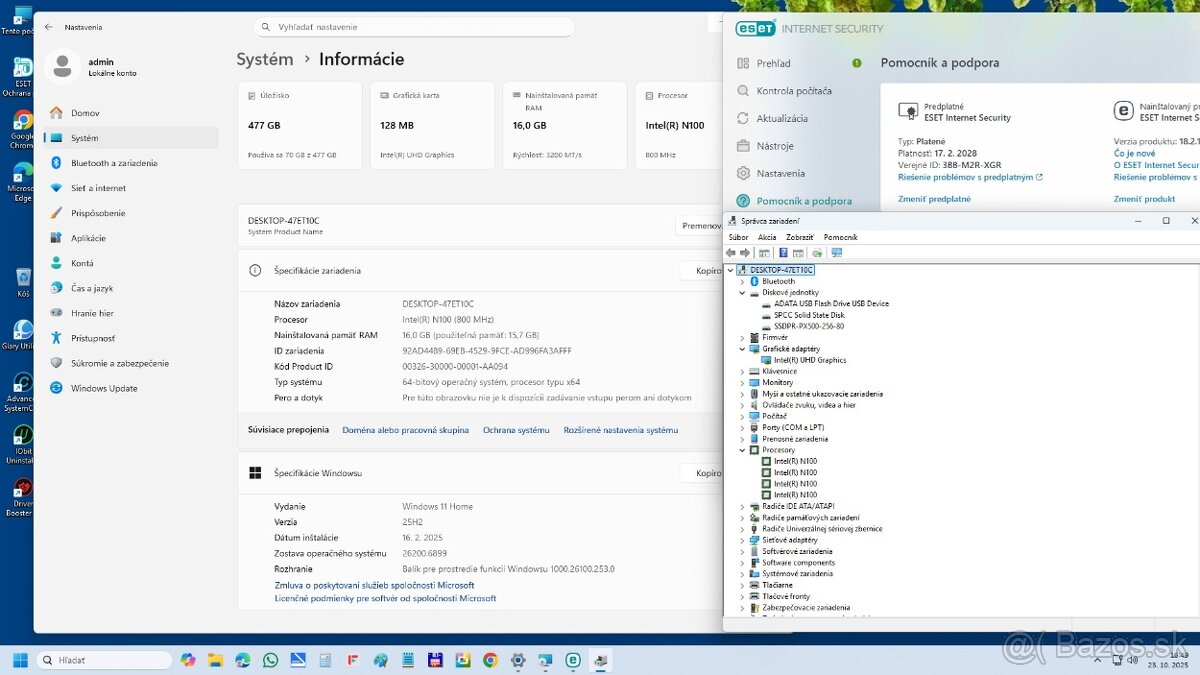Click the ESET Nastavenia gear icon

tap(743, 173)
